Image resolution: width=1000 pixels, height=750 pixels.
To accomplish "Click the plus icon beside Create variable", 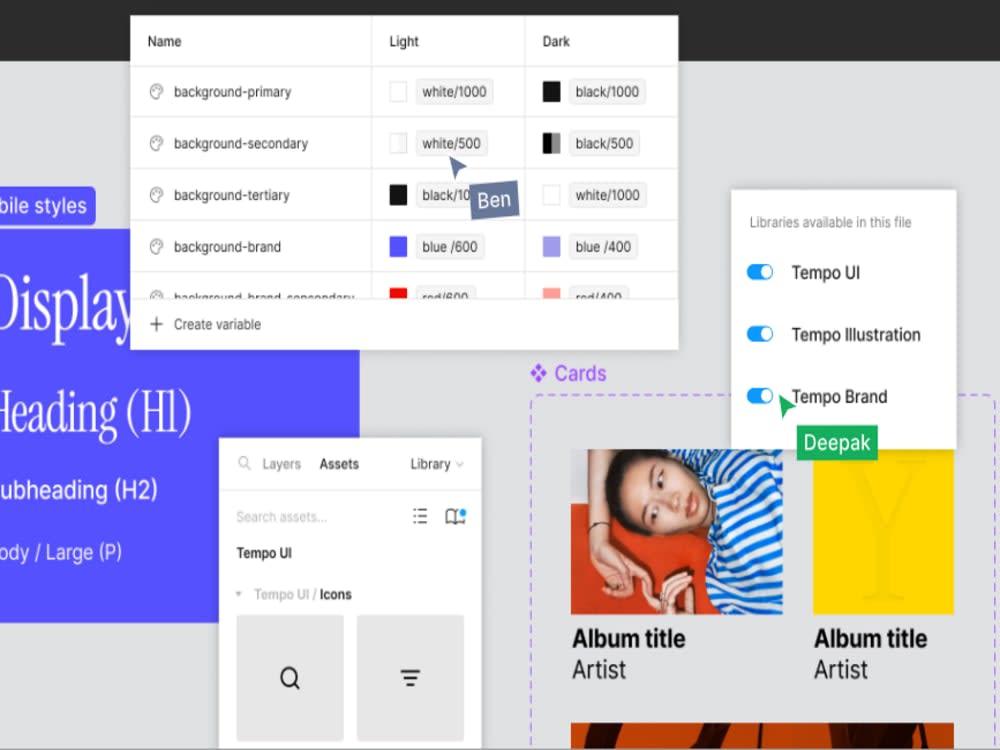I will 156,324.
